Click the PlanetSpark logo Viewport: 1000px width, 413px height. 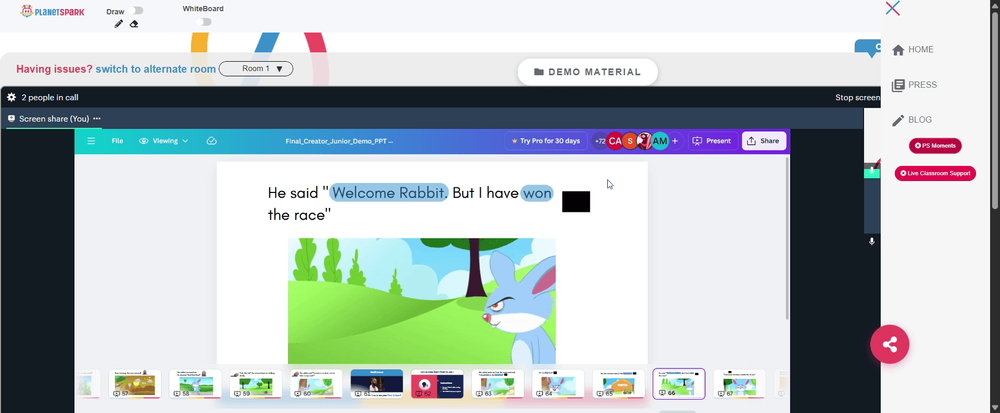(x=52, y=11)
